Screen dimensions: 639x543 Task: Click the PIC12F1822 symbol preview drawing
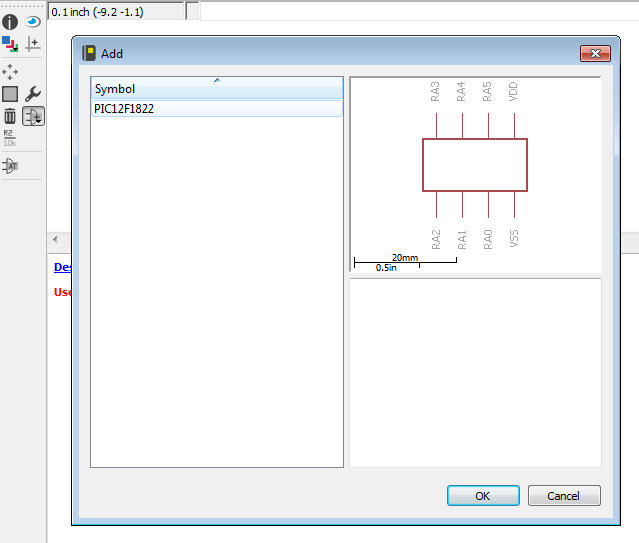point(475,165)
